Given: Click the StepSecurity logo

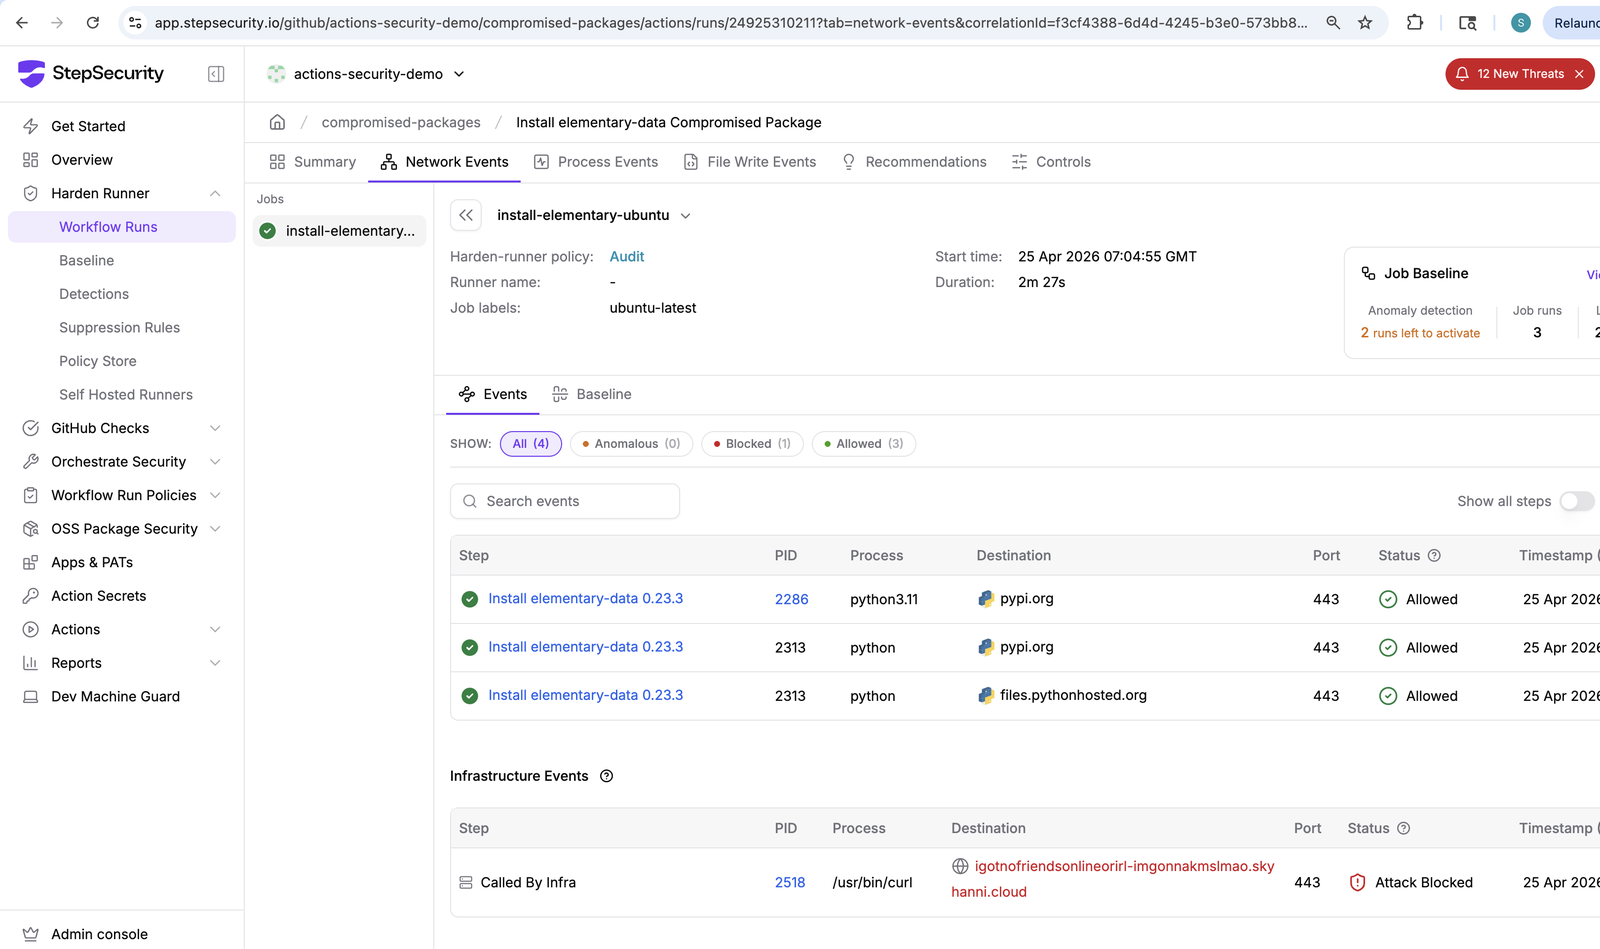Looking at the screenshot, I should [91, 73].
